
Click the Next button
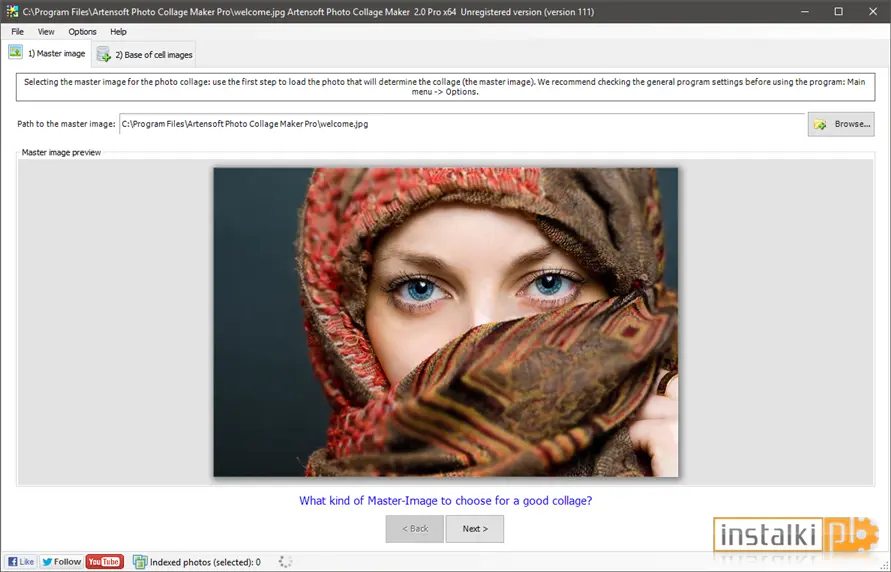pos(474,529)
